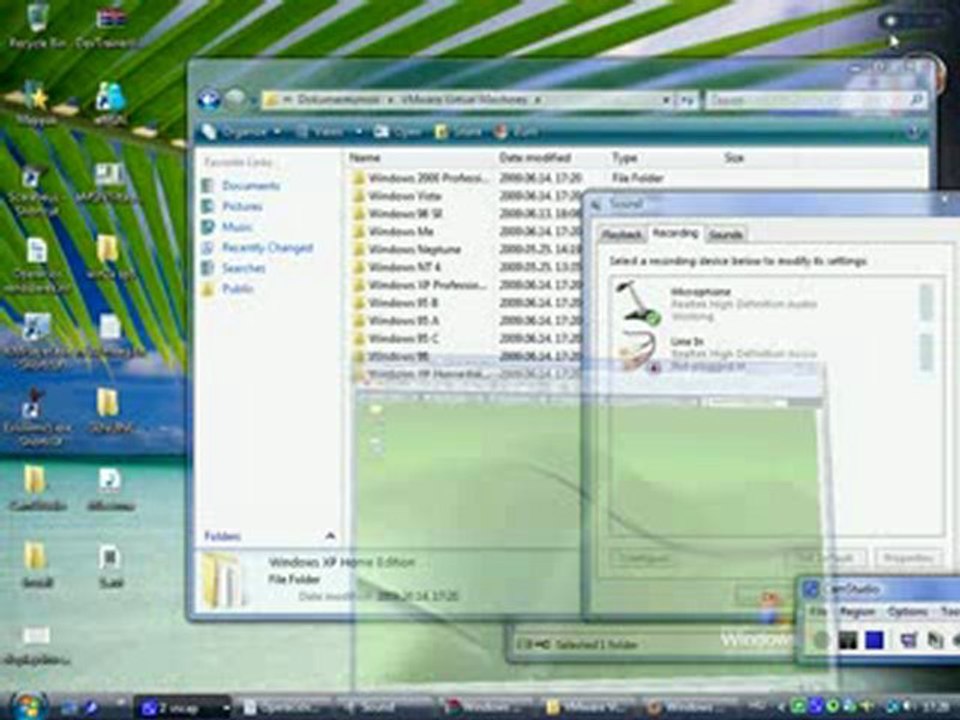Sort by the Date modified column header
This screenshot has width=960, height=720.
[x=553, y=158]
